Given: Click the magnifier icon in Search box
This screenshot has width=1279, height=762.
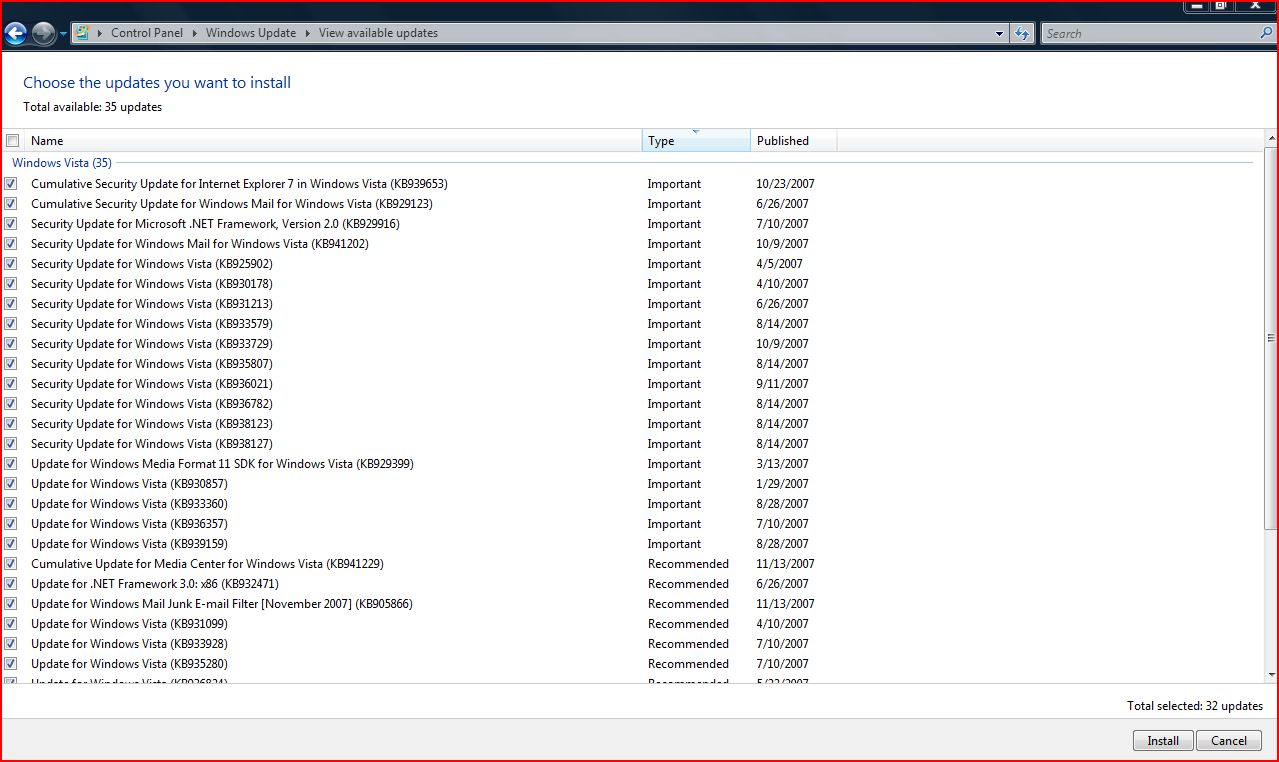Looking at the screenshot, I should 1267,33.
